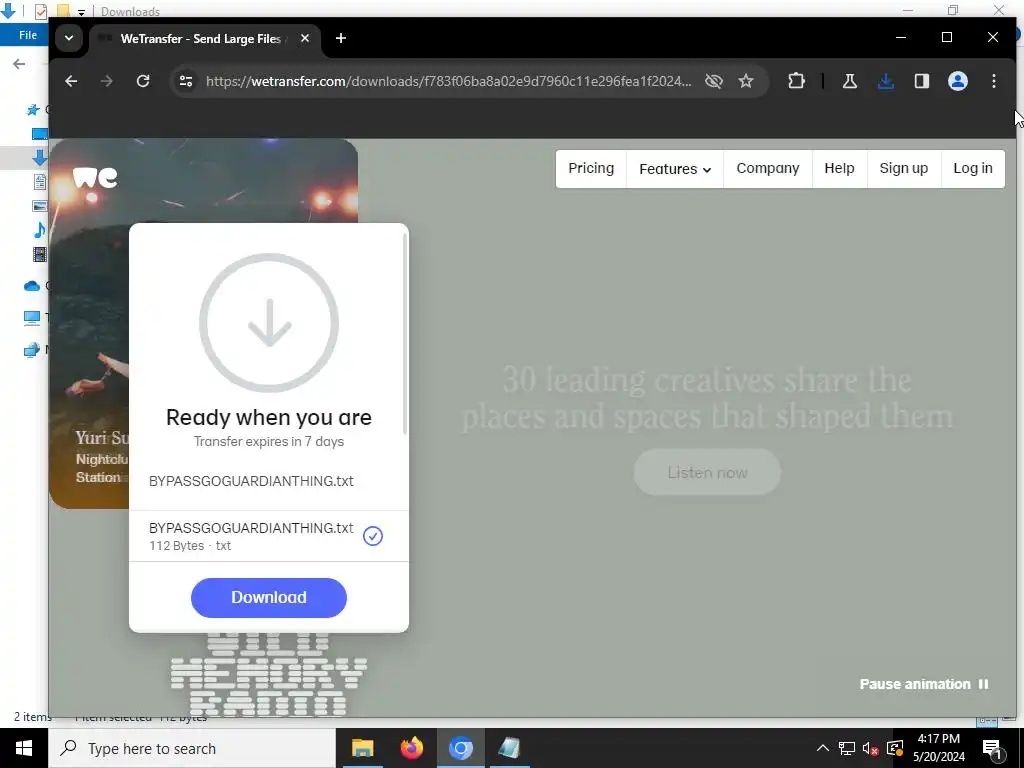Open File Explorer from the taskbar

point(362,748)
